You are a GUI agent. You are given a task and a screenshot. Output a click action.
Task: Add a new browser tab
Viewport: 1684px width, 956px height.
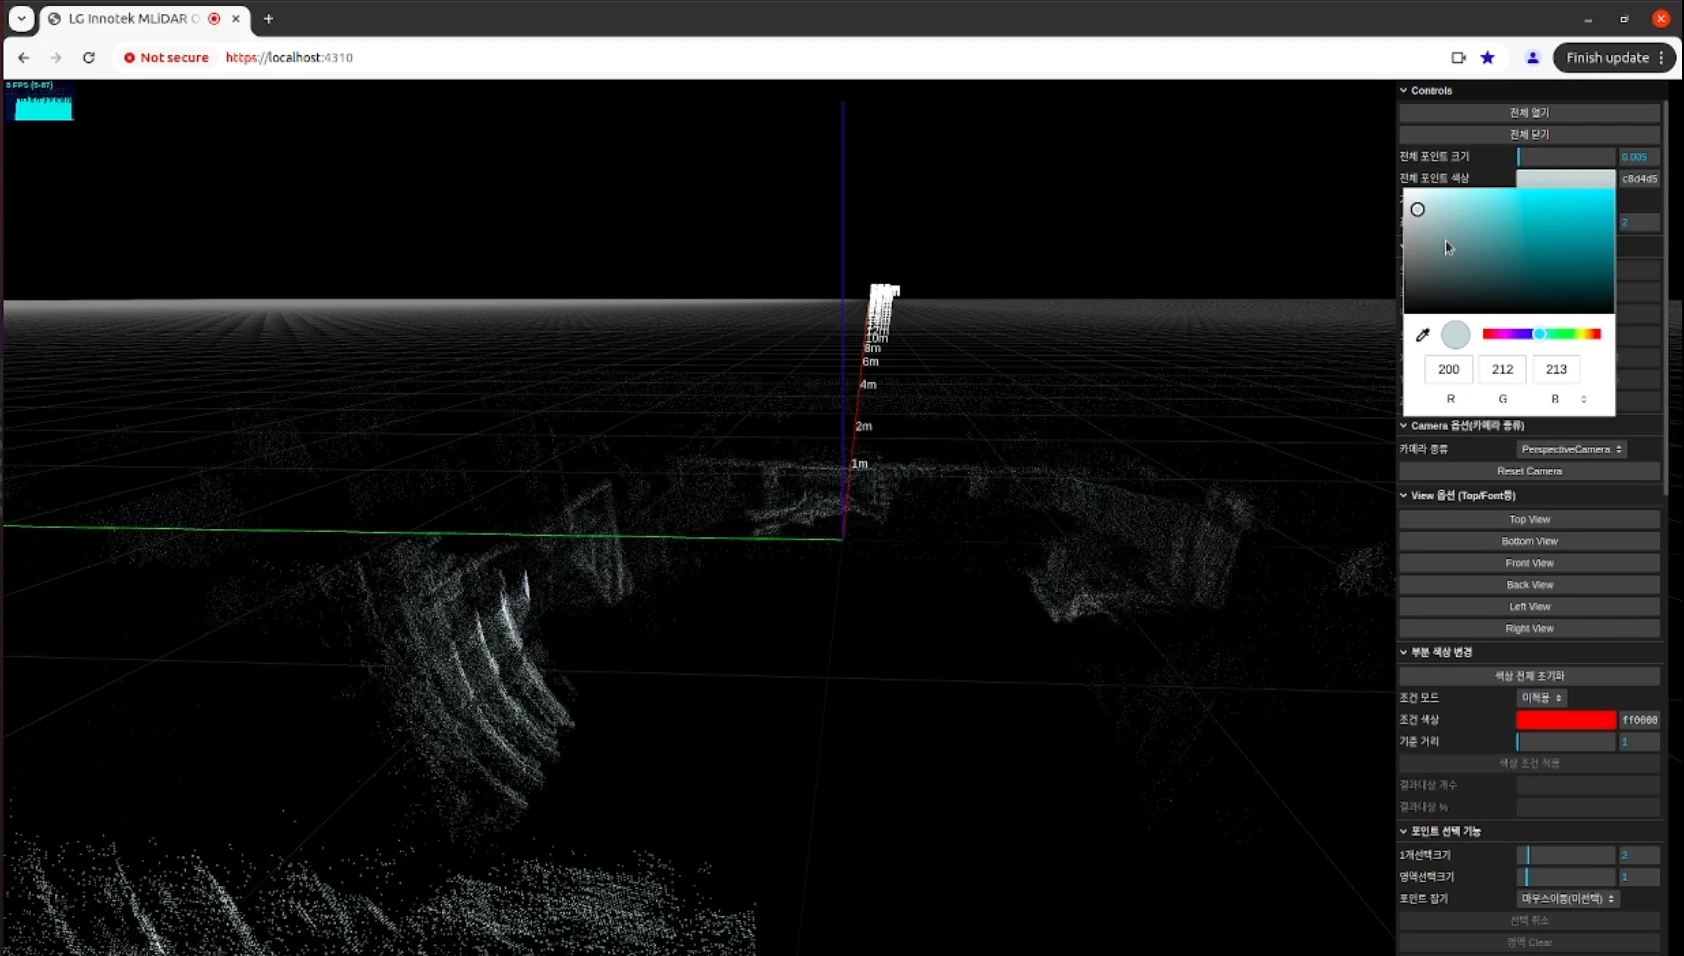coord(268,19)
